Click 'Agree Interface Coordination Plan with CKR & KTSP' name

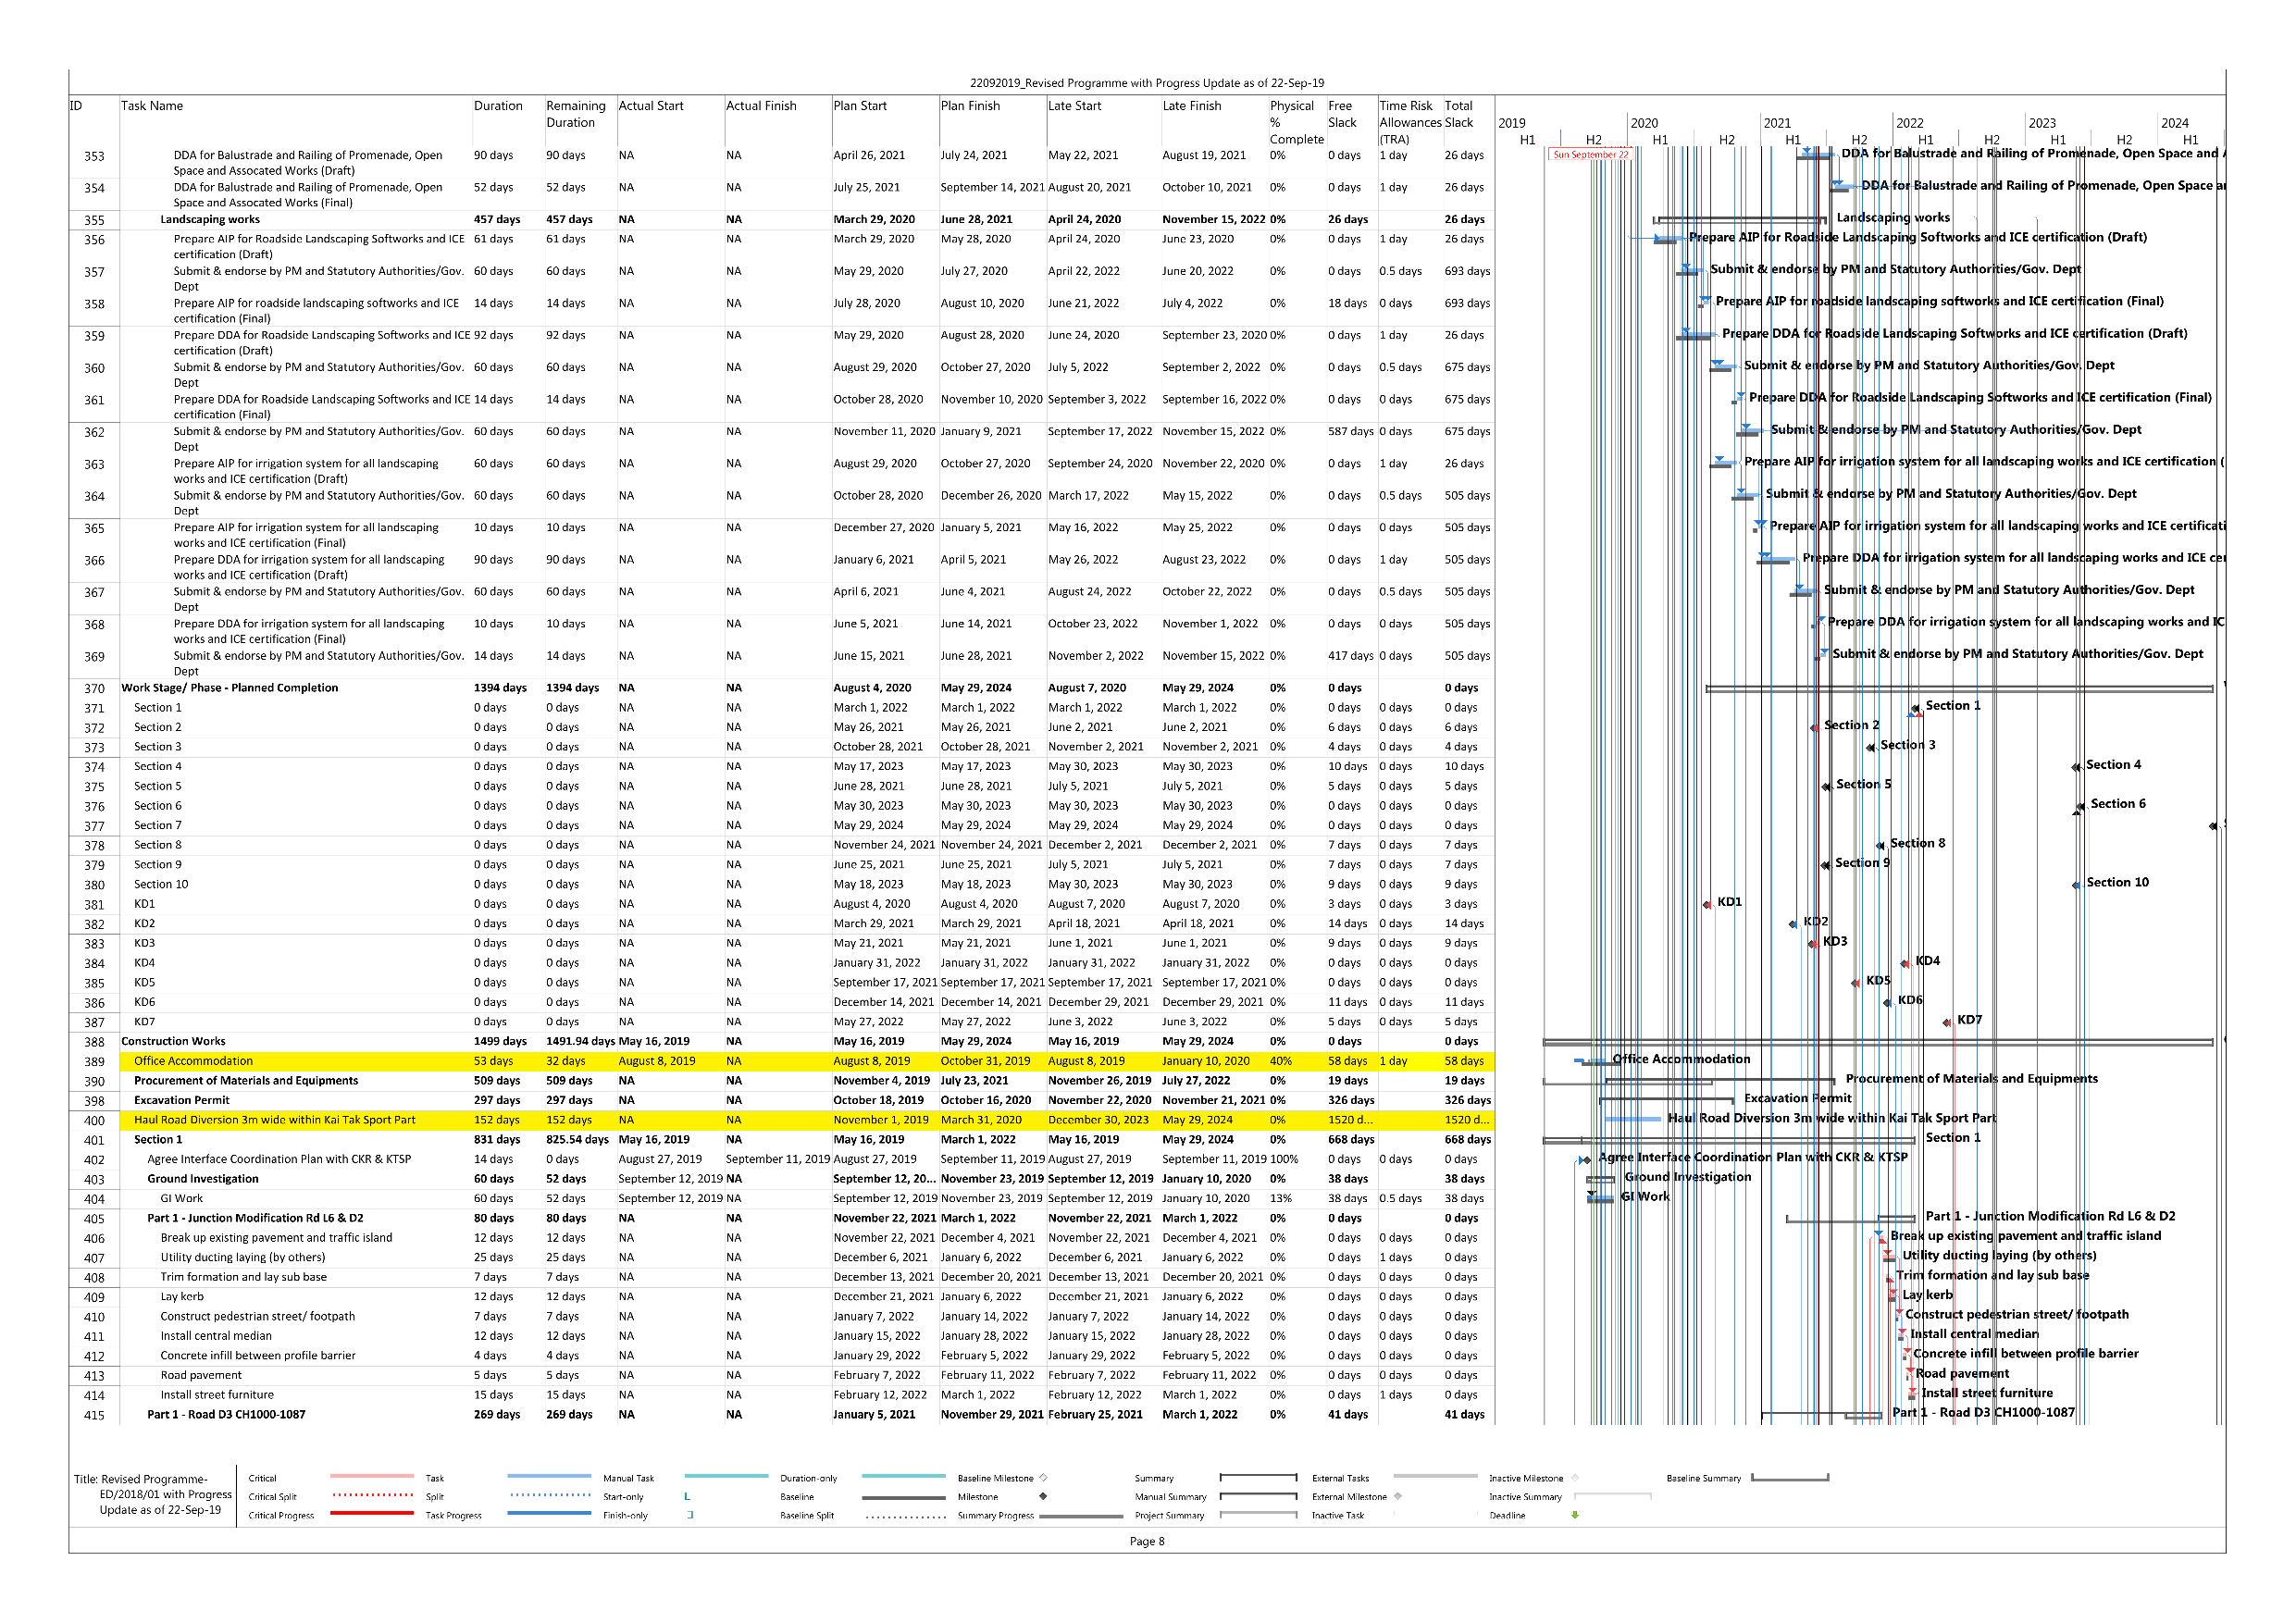pyautogui.click(x=279, y=1160)
